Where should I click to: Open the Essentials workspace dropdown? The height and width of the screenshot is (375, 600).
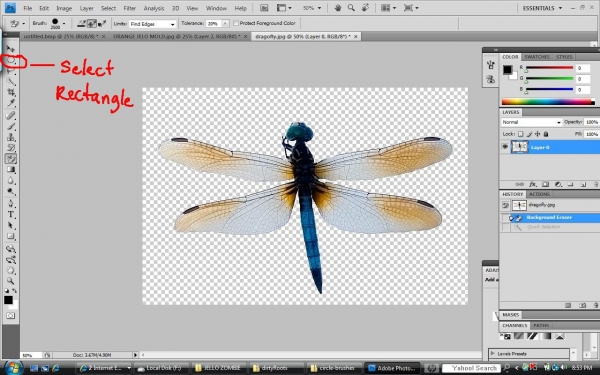click(542, 8)
